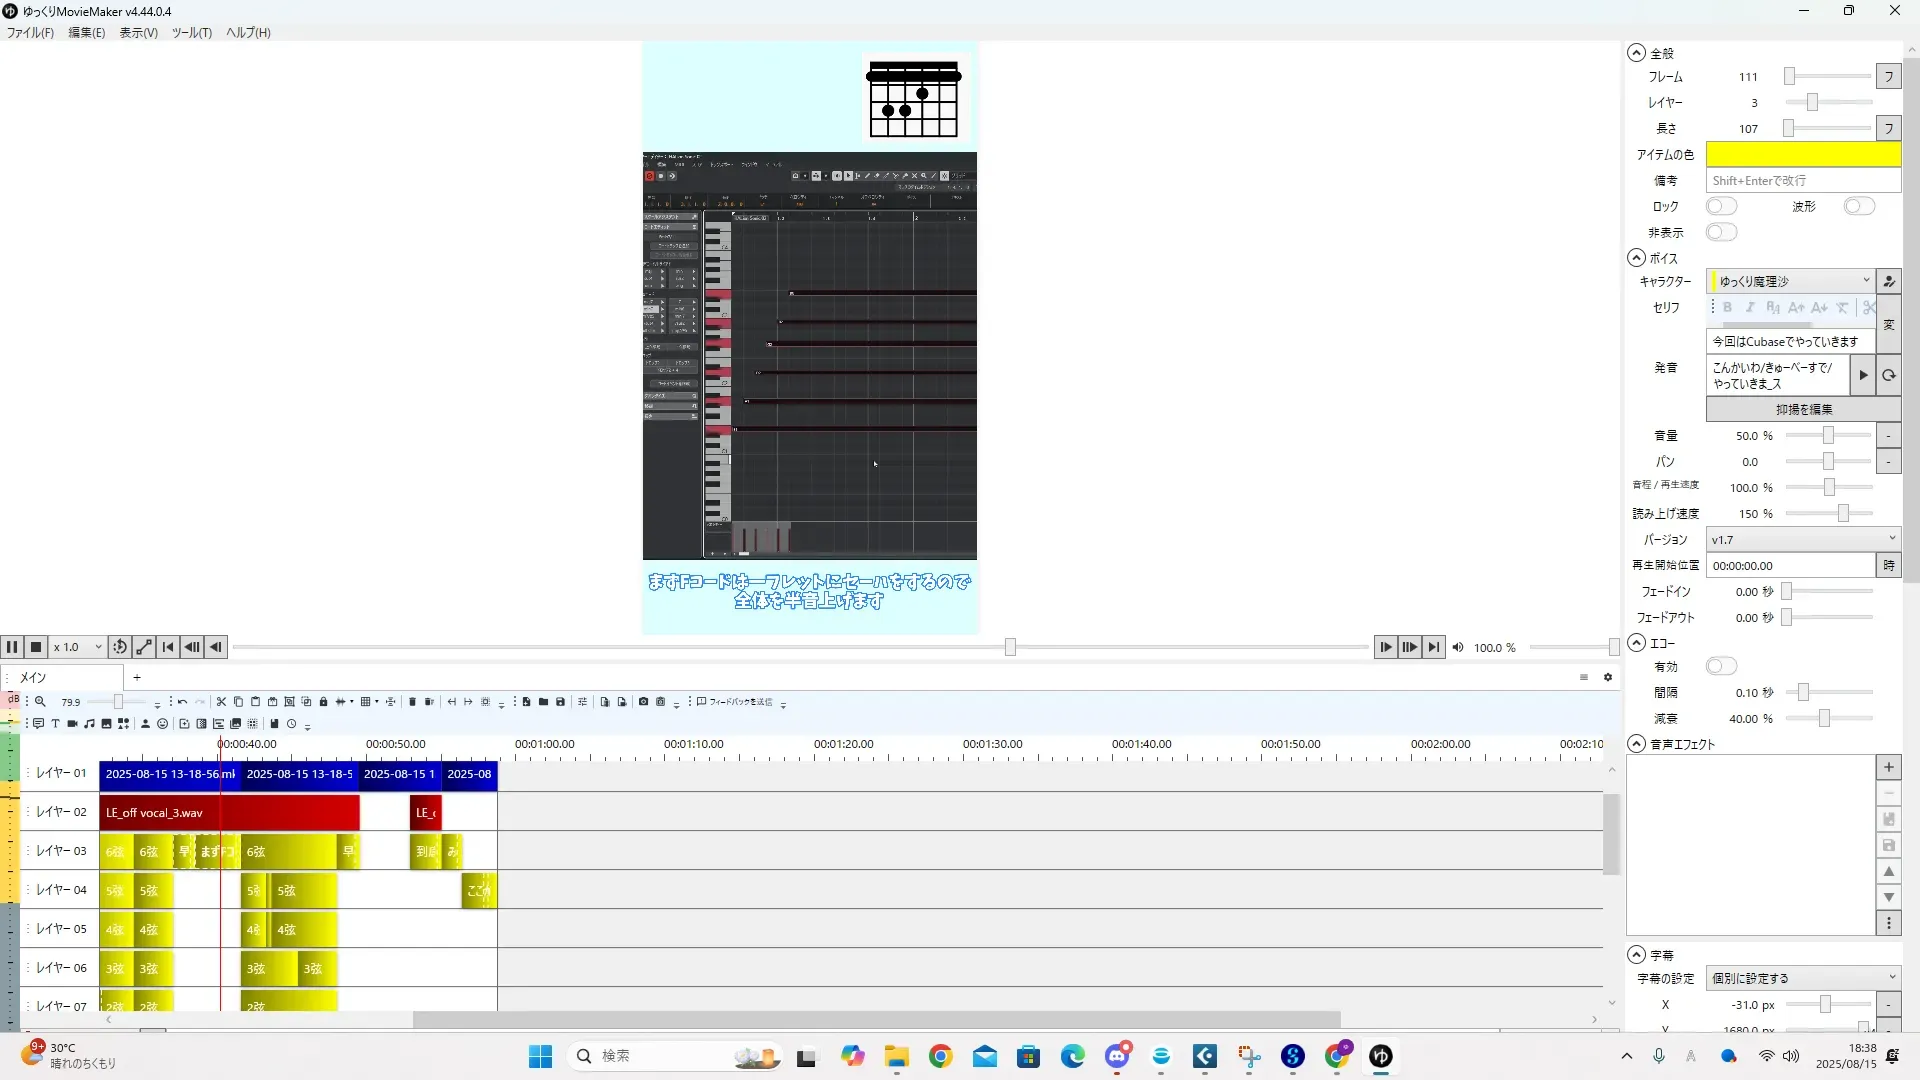
Task: Open the キャラクター ゆっくり魔理沙 dropdown
Action: 1790,281
